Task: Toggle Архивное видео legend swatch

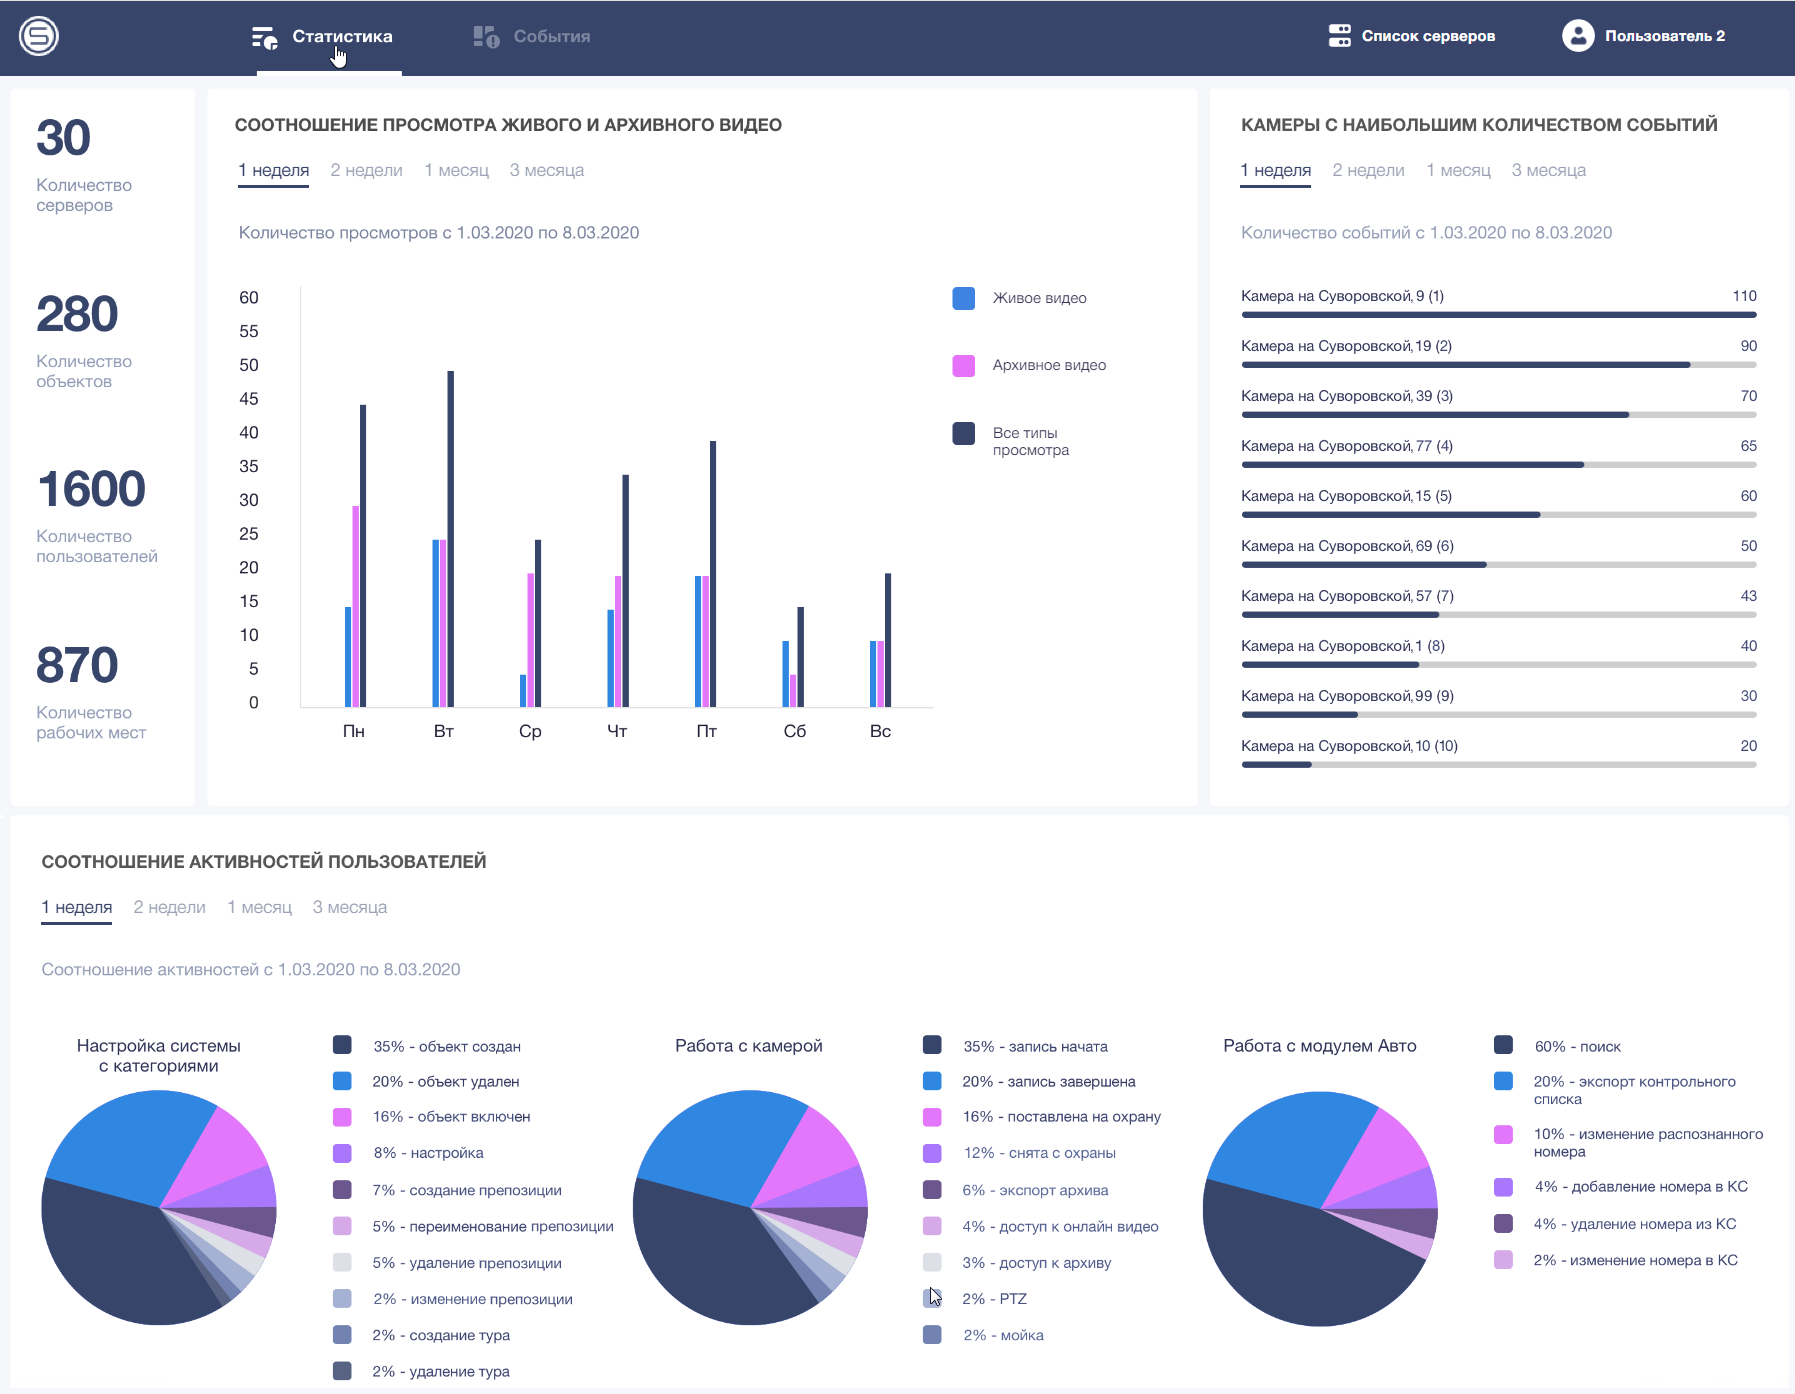Action: coord(963,365)
